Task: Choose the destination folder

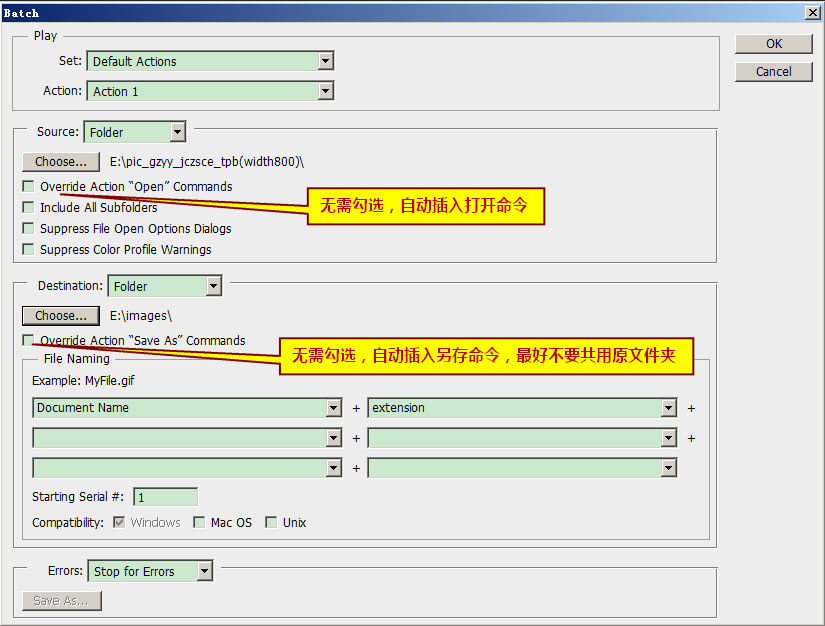Action: pos(61,315)
